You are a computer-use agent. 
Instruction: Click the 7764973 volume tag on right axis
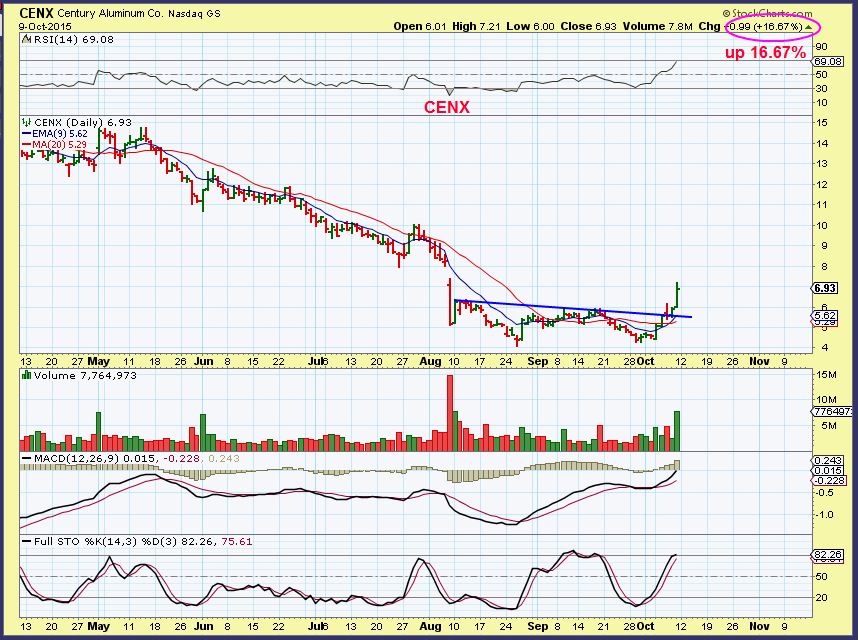[832, 411]
